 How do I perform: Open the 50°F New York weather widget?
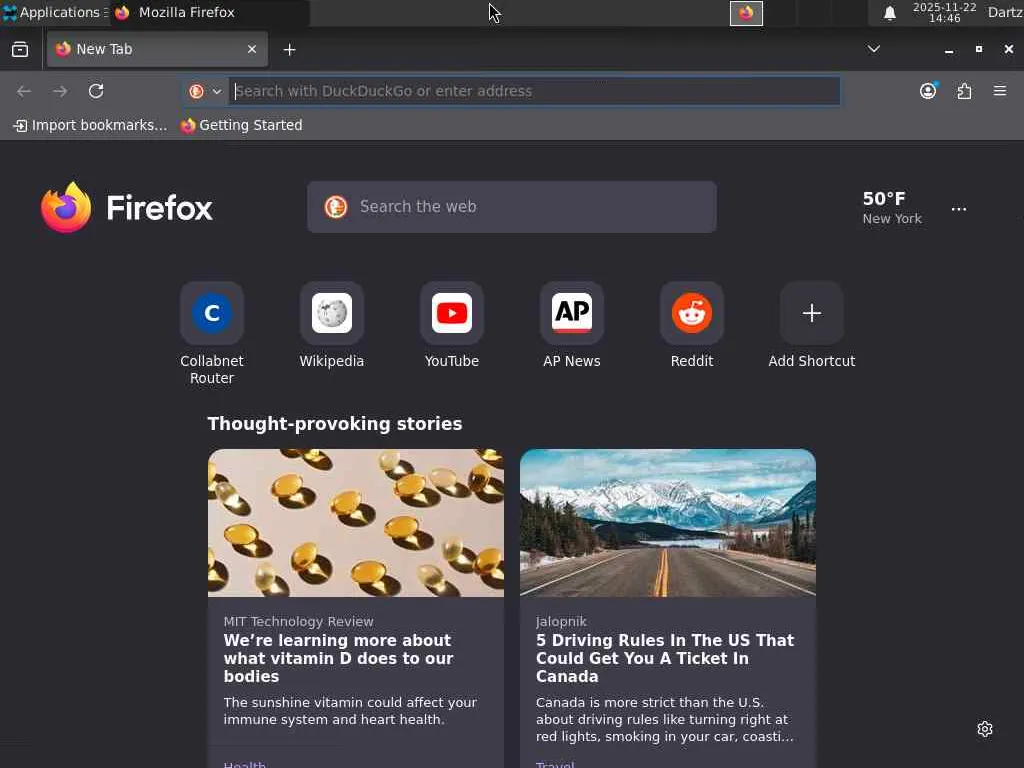(x=891, y=208)
